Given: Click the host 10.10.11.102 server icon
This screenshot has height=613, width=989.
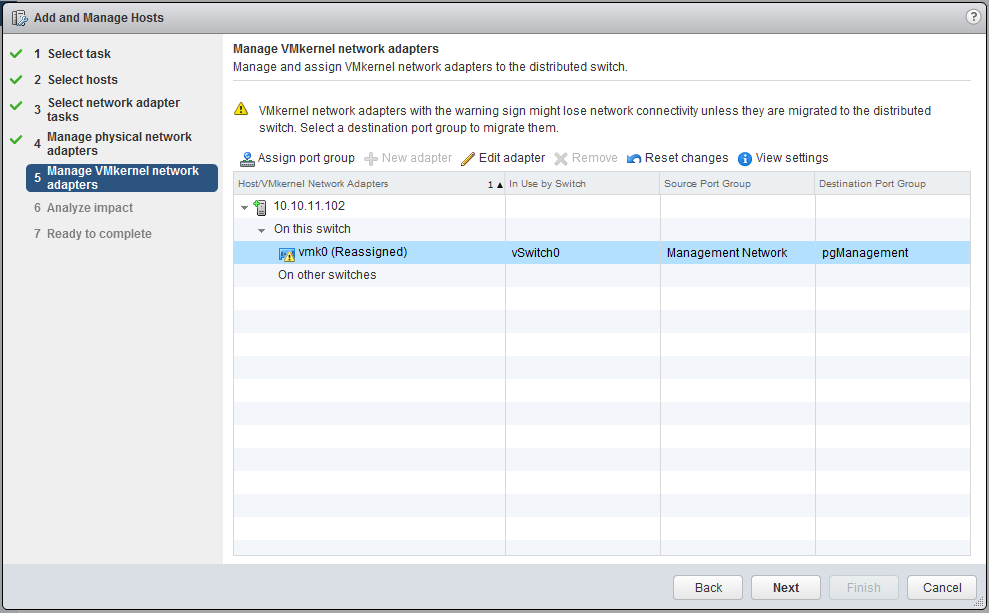Looking at the screenshot, I should 260,207.
